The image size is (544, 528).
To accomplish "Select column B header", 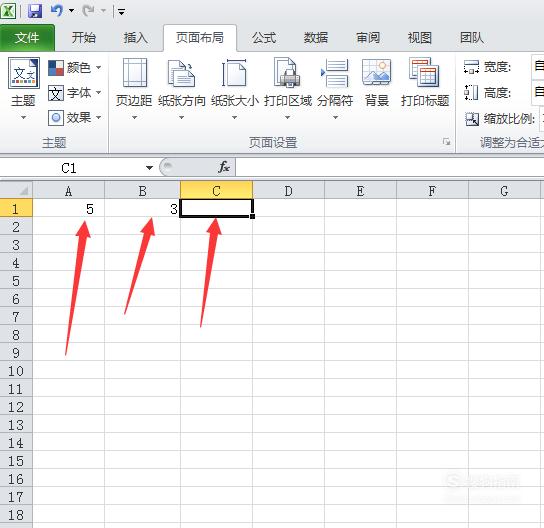I will [x=142, y=190].
